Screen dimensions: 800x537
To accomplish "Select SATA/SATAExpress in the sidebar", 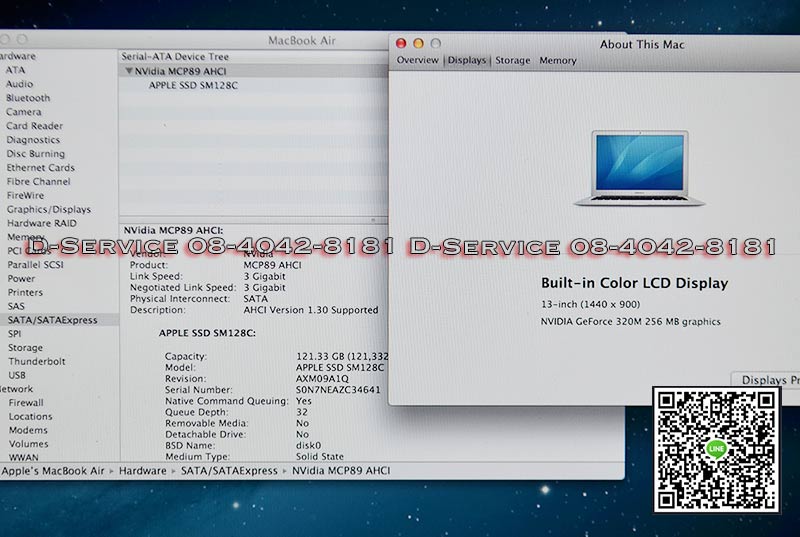I will click(53, 320).
